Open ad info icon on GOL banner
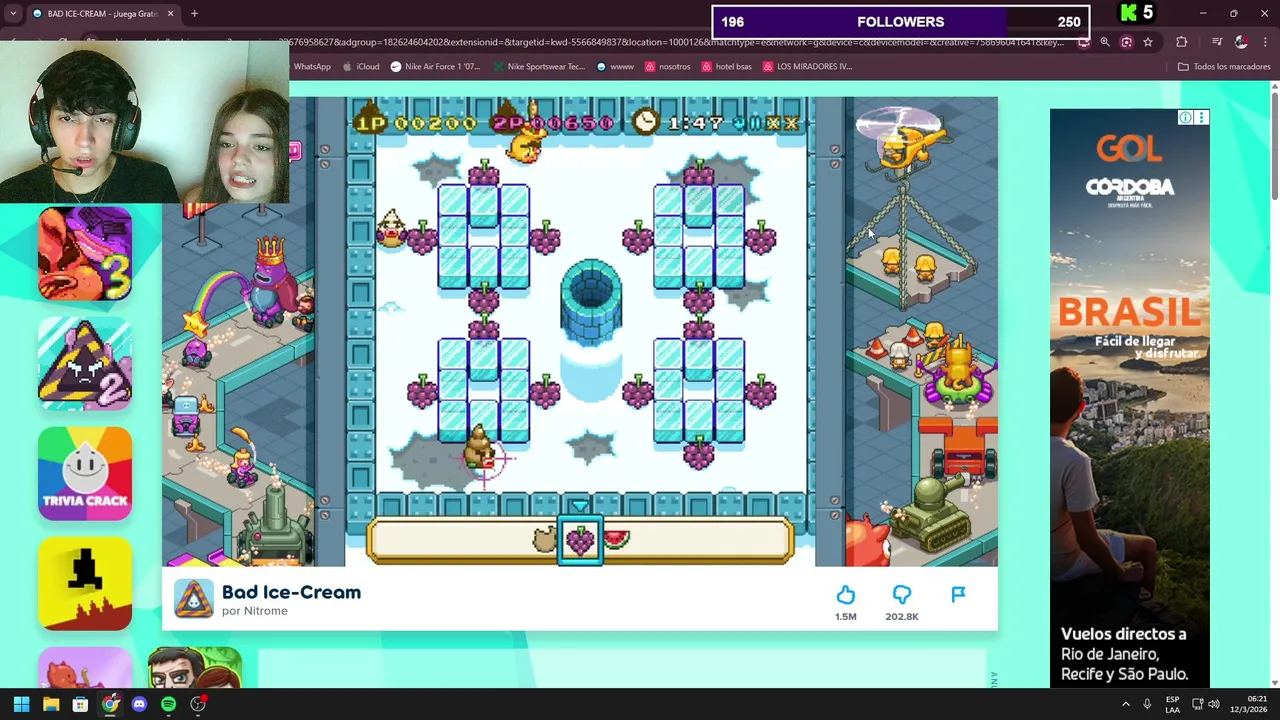1280x720 pixels. (x=1185, y=118)
